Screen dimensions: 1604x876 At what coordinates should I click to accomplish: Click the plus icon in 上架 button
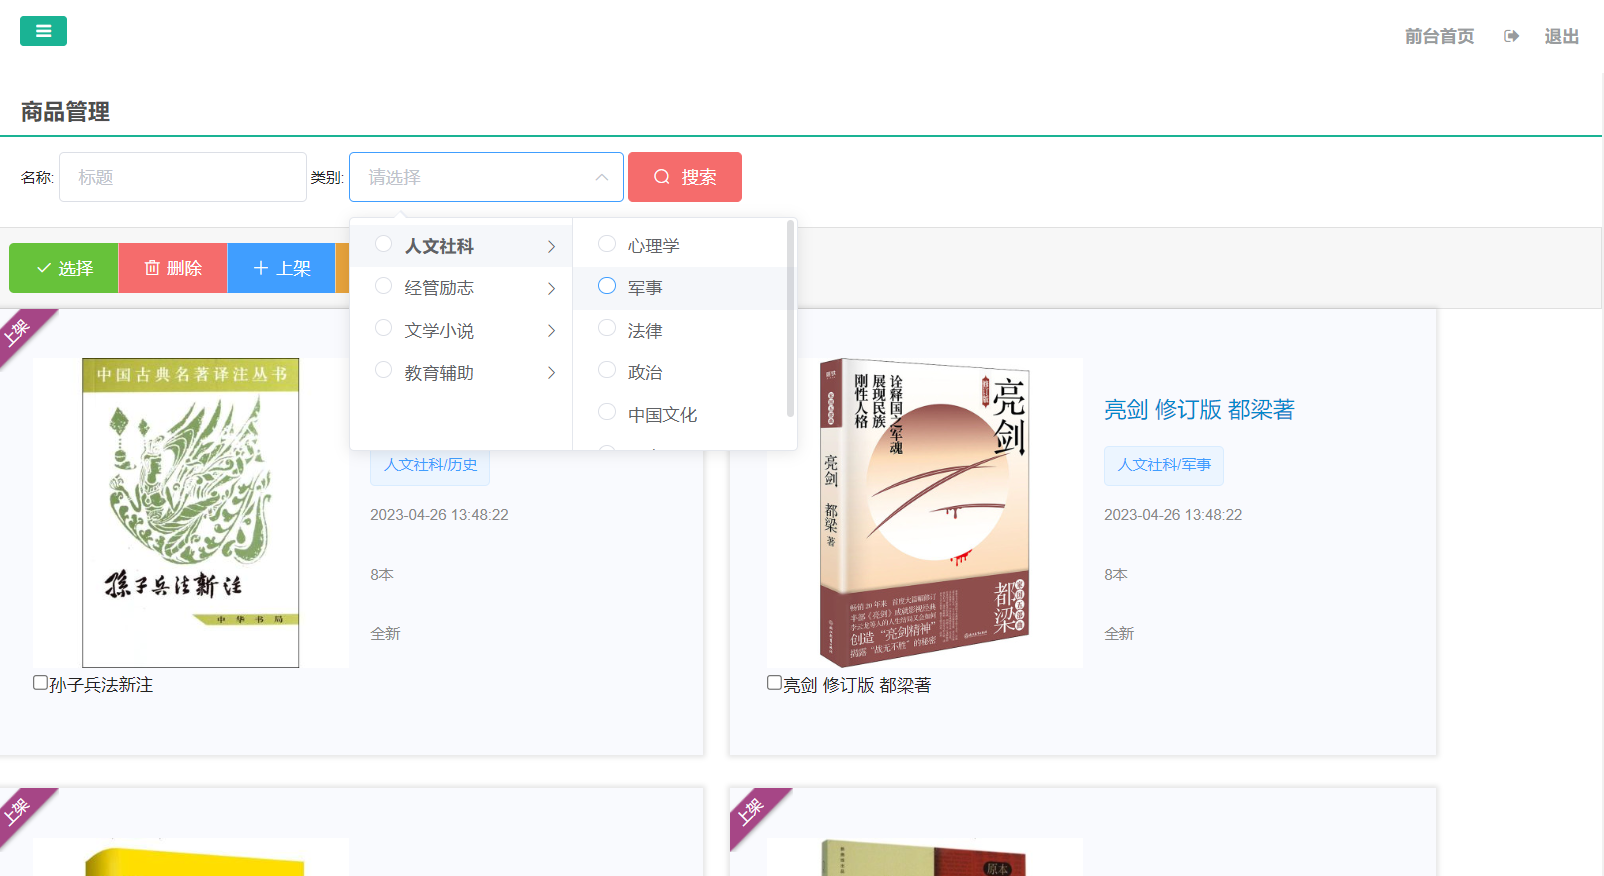coord(261,268)
